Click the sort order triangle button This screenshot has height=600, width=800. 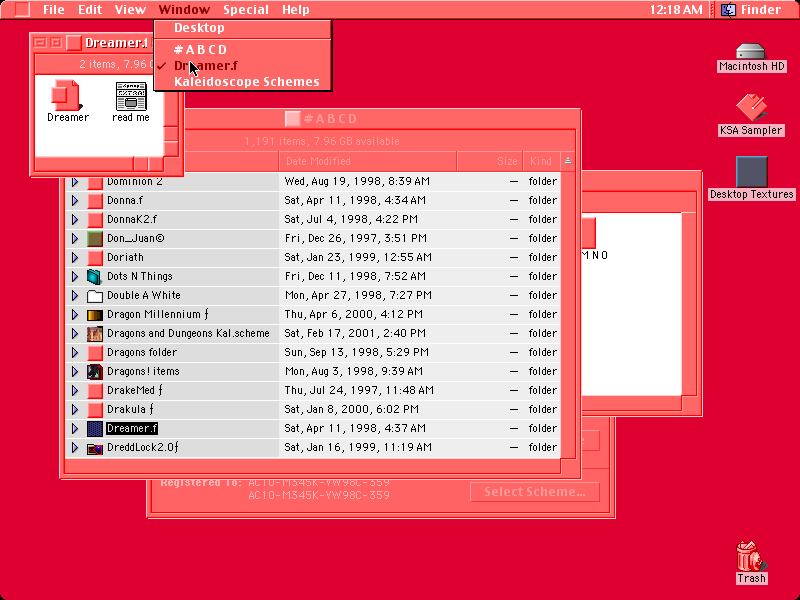tap(568, 161)
